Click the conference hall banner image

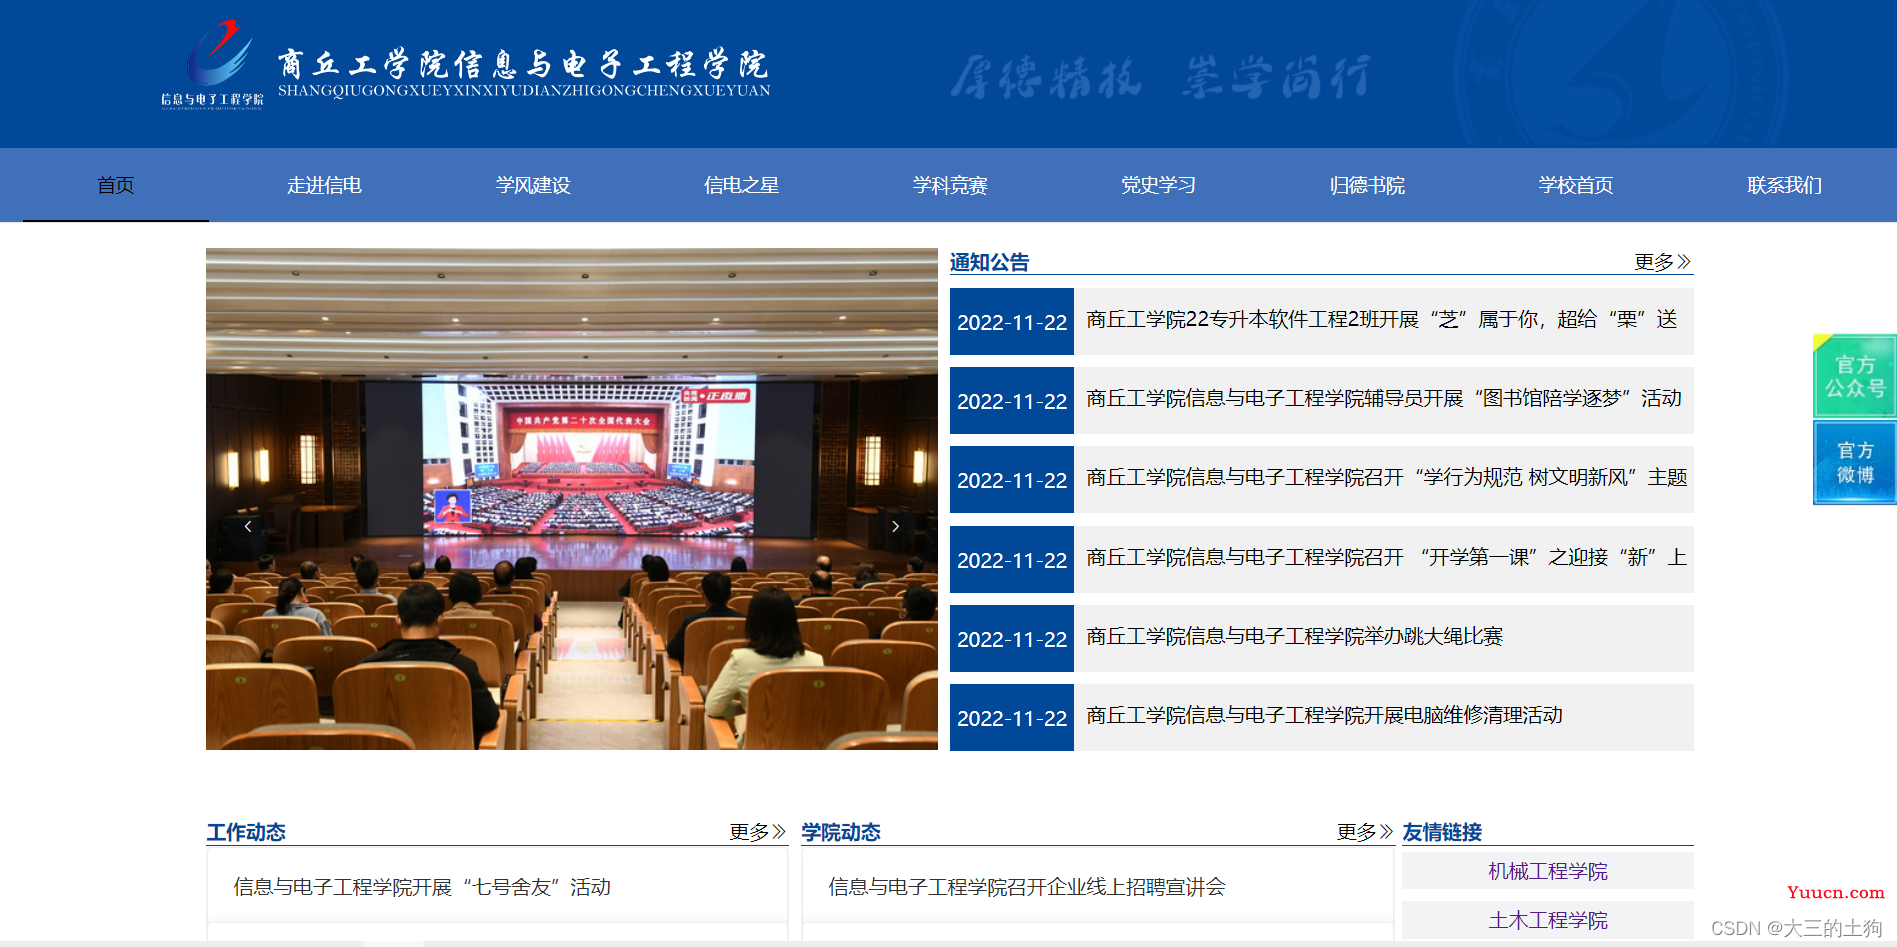[x=572, y=499]
